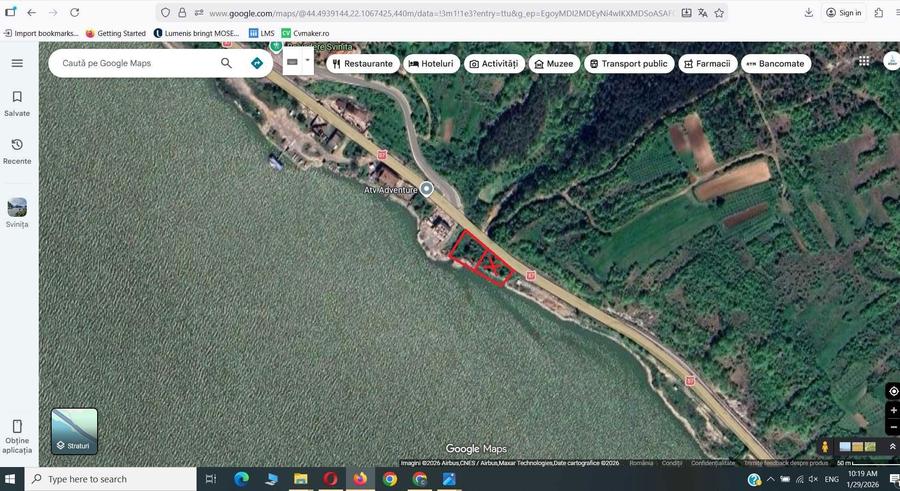Open the Getting Started bookmark
The height and width of the screenshot is (491, 900).
tap(115, 33)
